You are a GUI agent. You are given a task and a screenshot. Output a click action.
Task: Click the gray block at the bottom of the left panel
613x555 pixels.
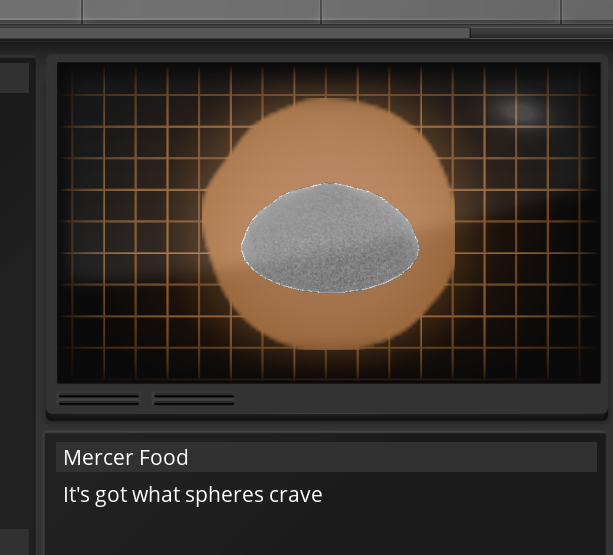(x=14, y=542)
